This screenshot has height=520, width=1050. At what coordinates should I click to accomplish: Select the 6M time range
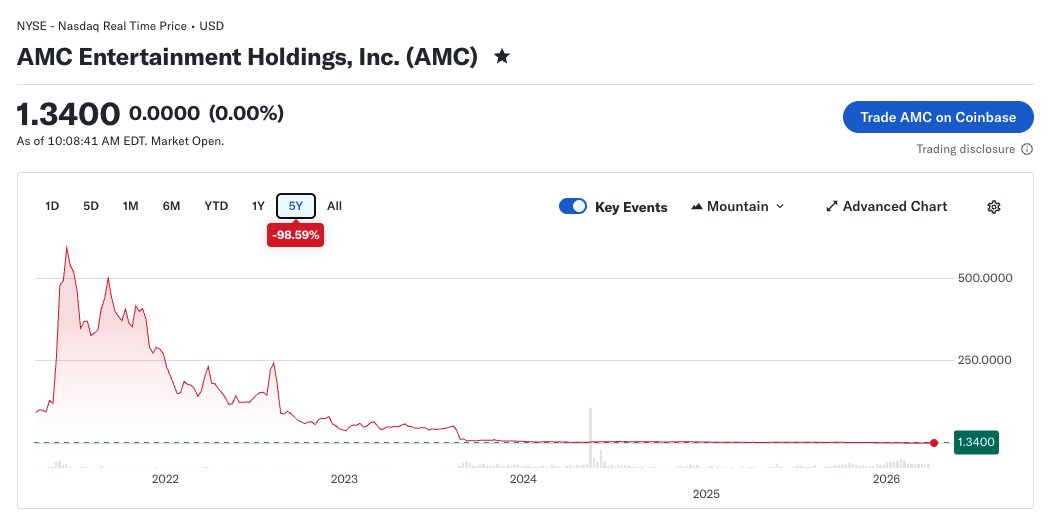(x=171, y=207)
